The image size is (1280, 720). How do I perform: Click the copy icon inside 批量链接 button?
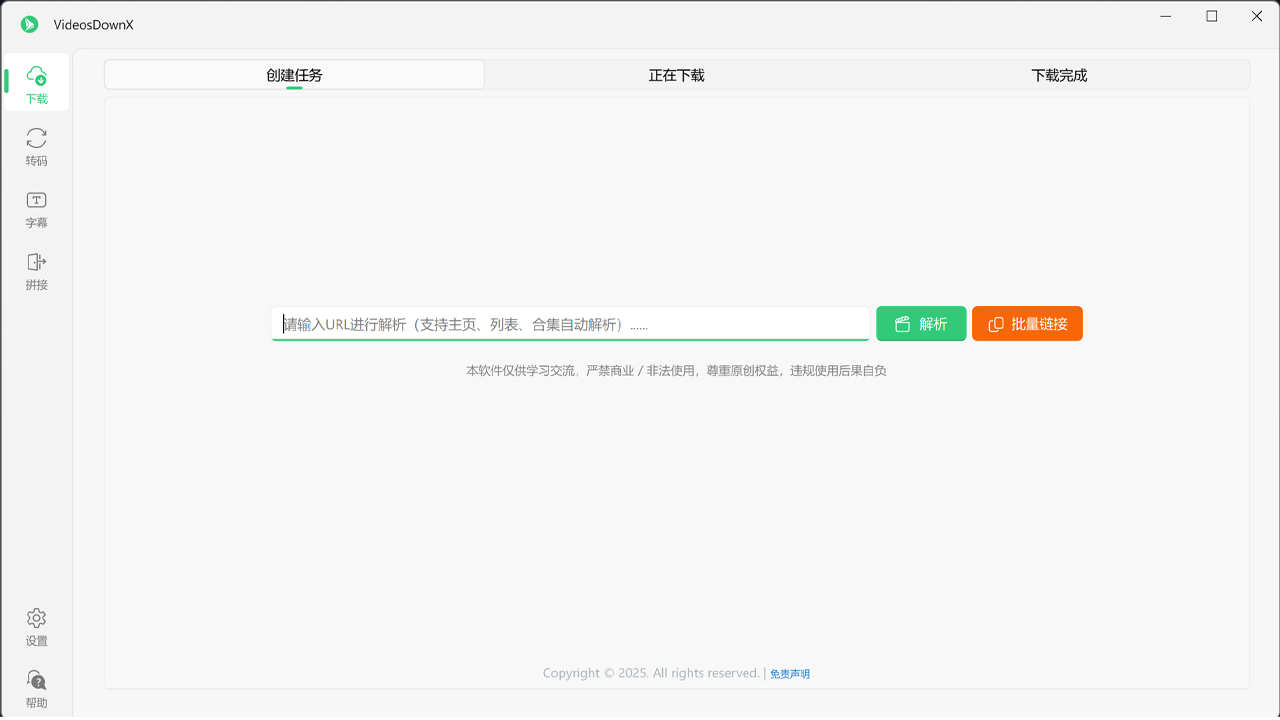[997, 323]
